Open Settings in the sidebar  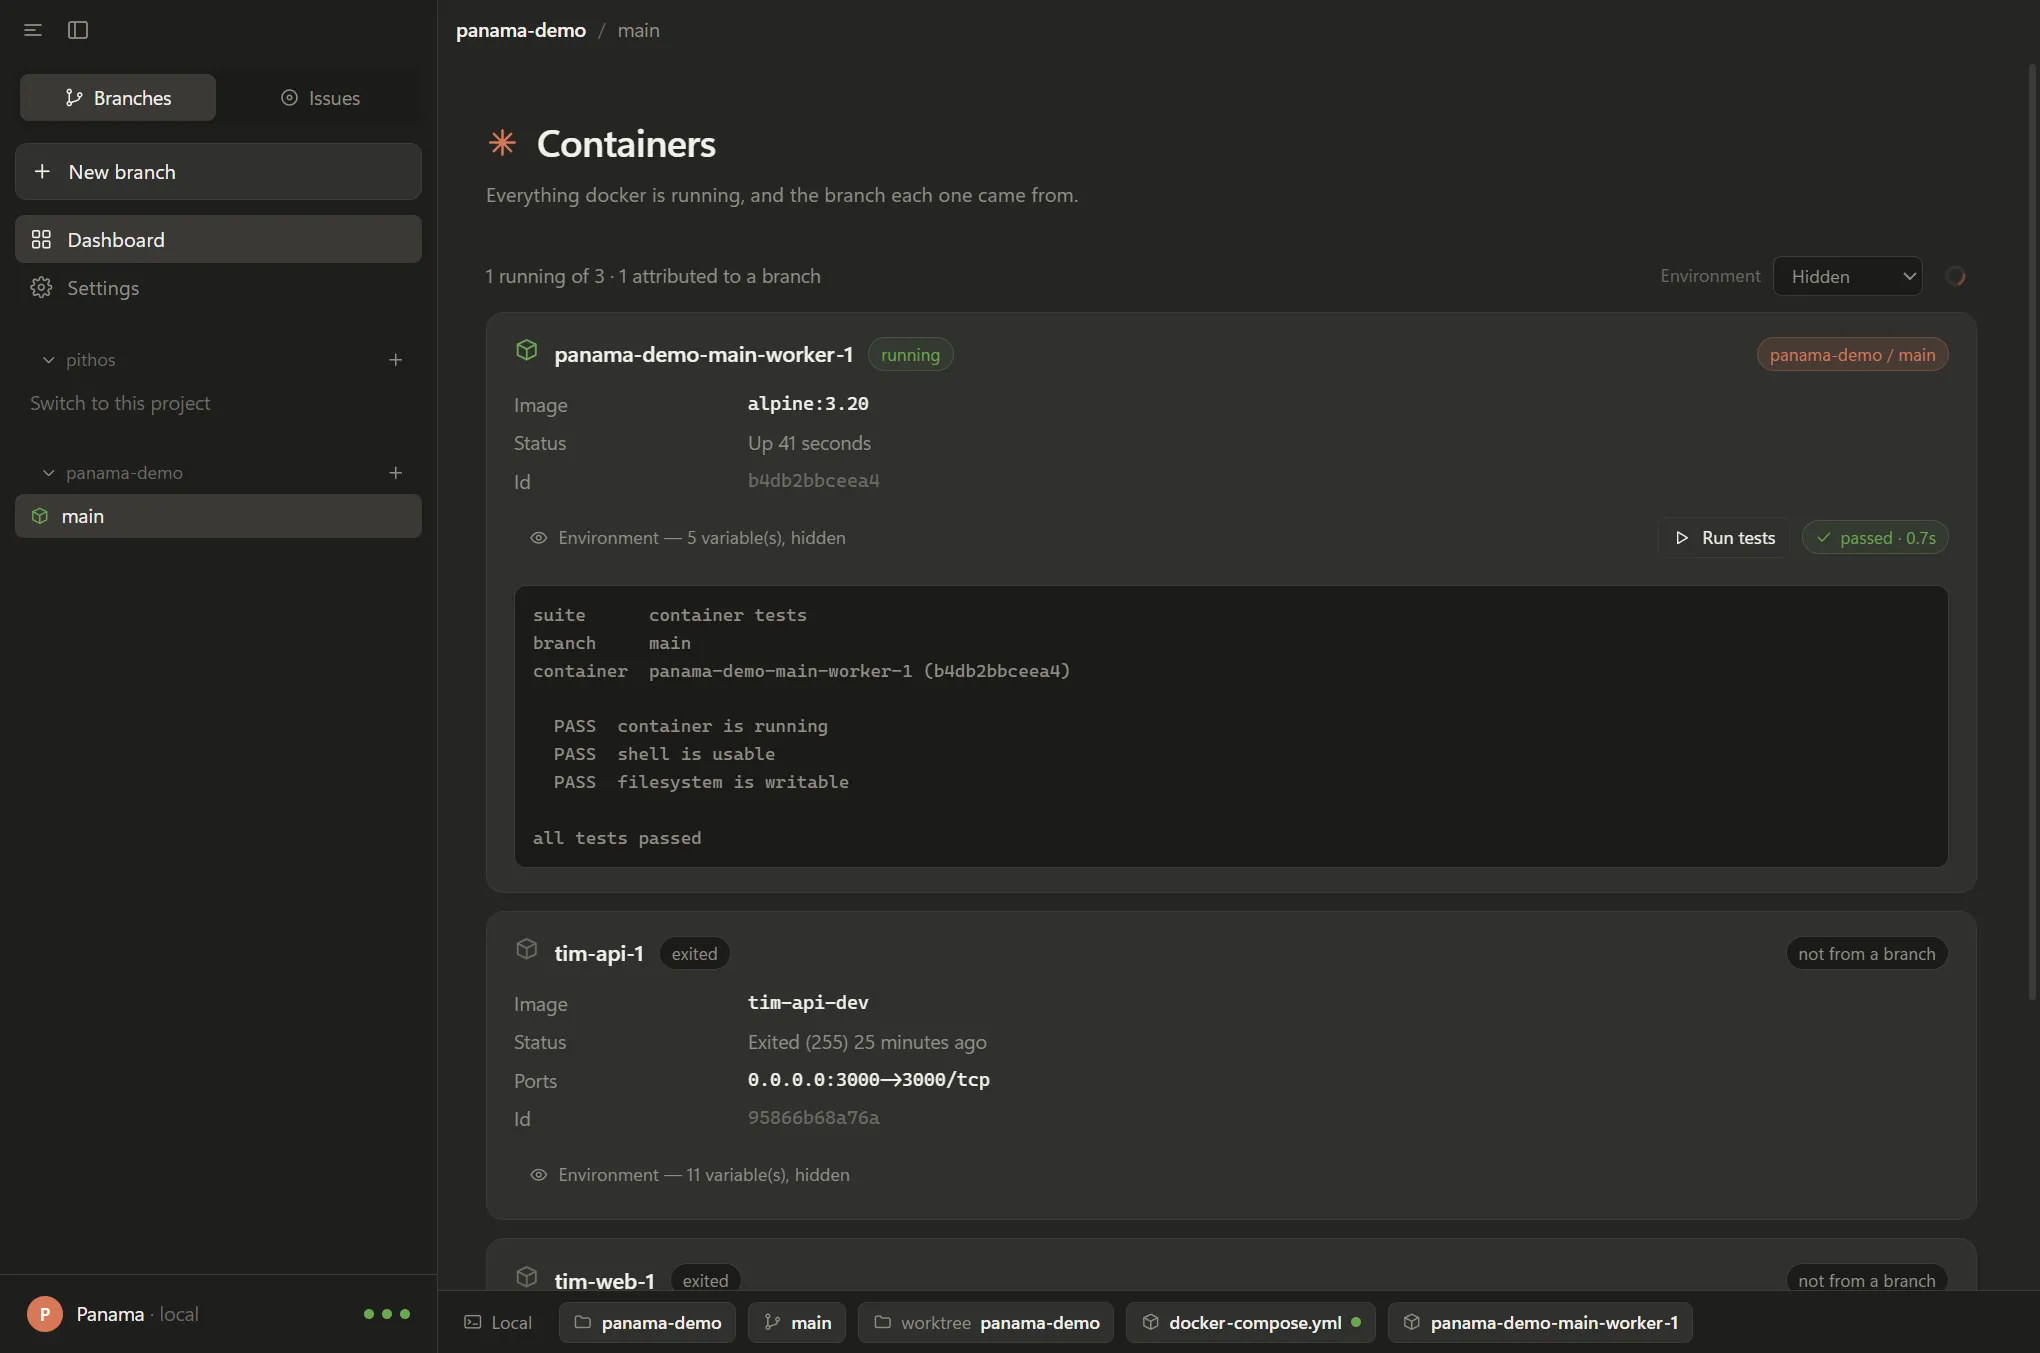(x=218, y=288)
